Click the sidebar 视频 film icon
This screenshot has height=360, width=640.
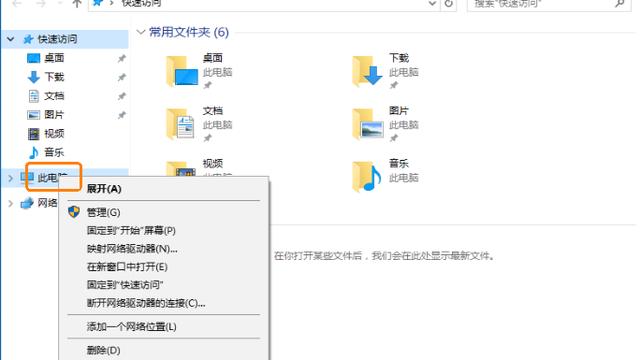[x=33, y=133]
